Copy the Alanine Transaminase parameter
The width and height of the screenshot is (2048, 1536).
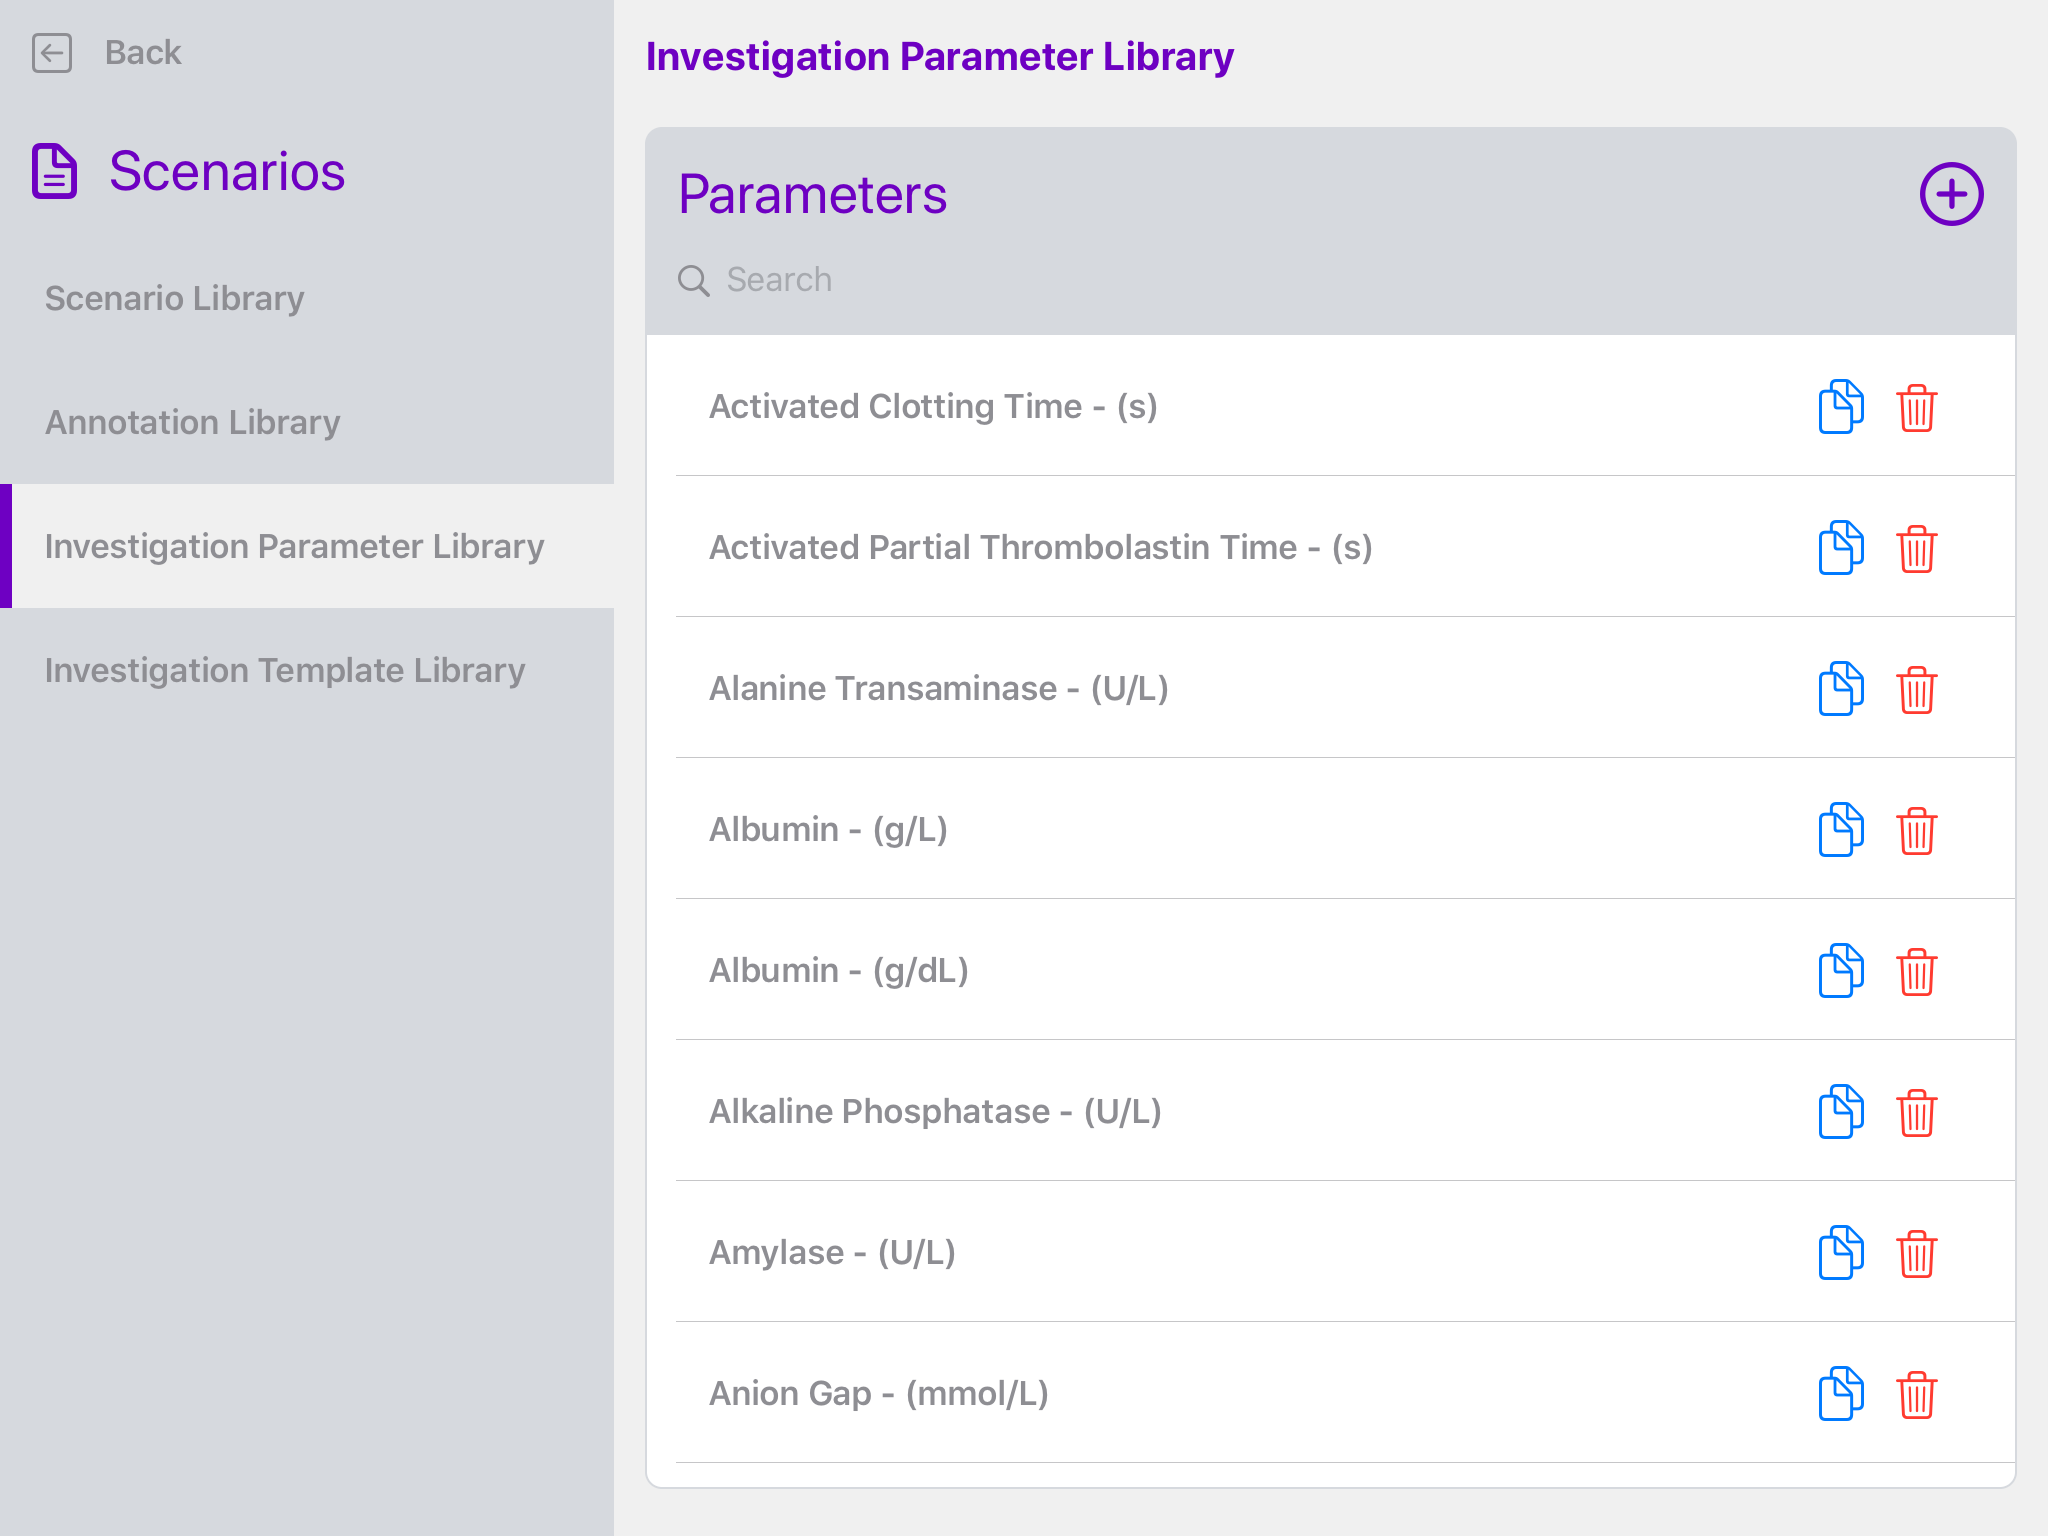coord(1840,688)
